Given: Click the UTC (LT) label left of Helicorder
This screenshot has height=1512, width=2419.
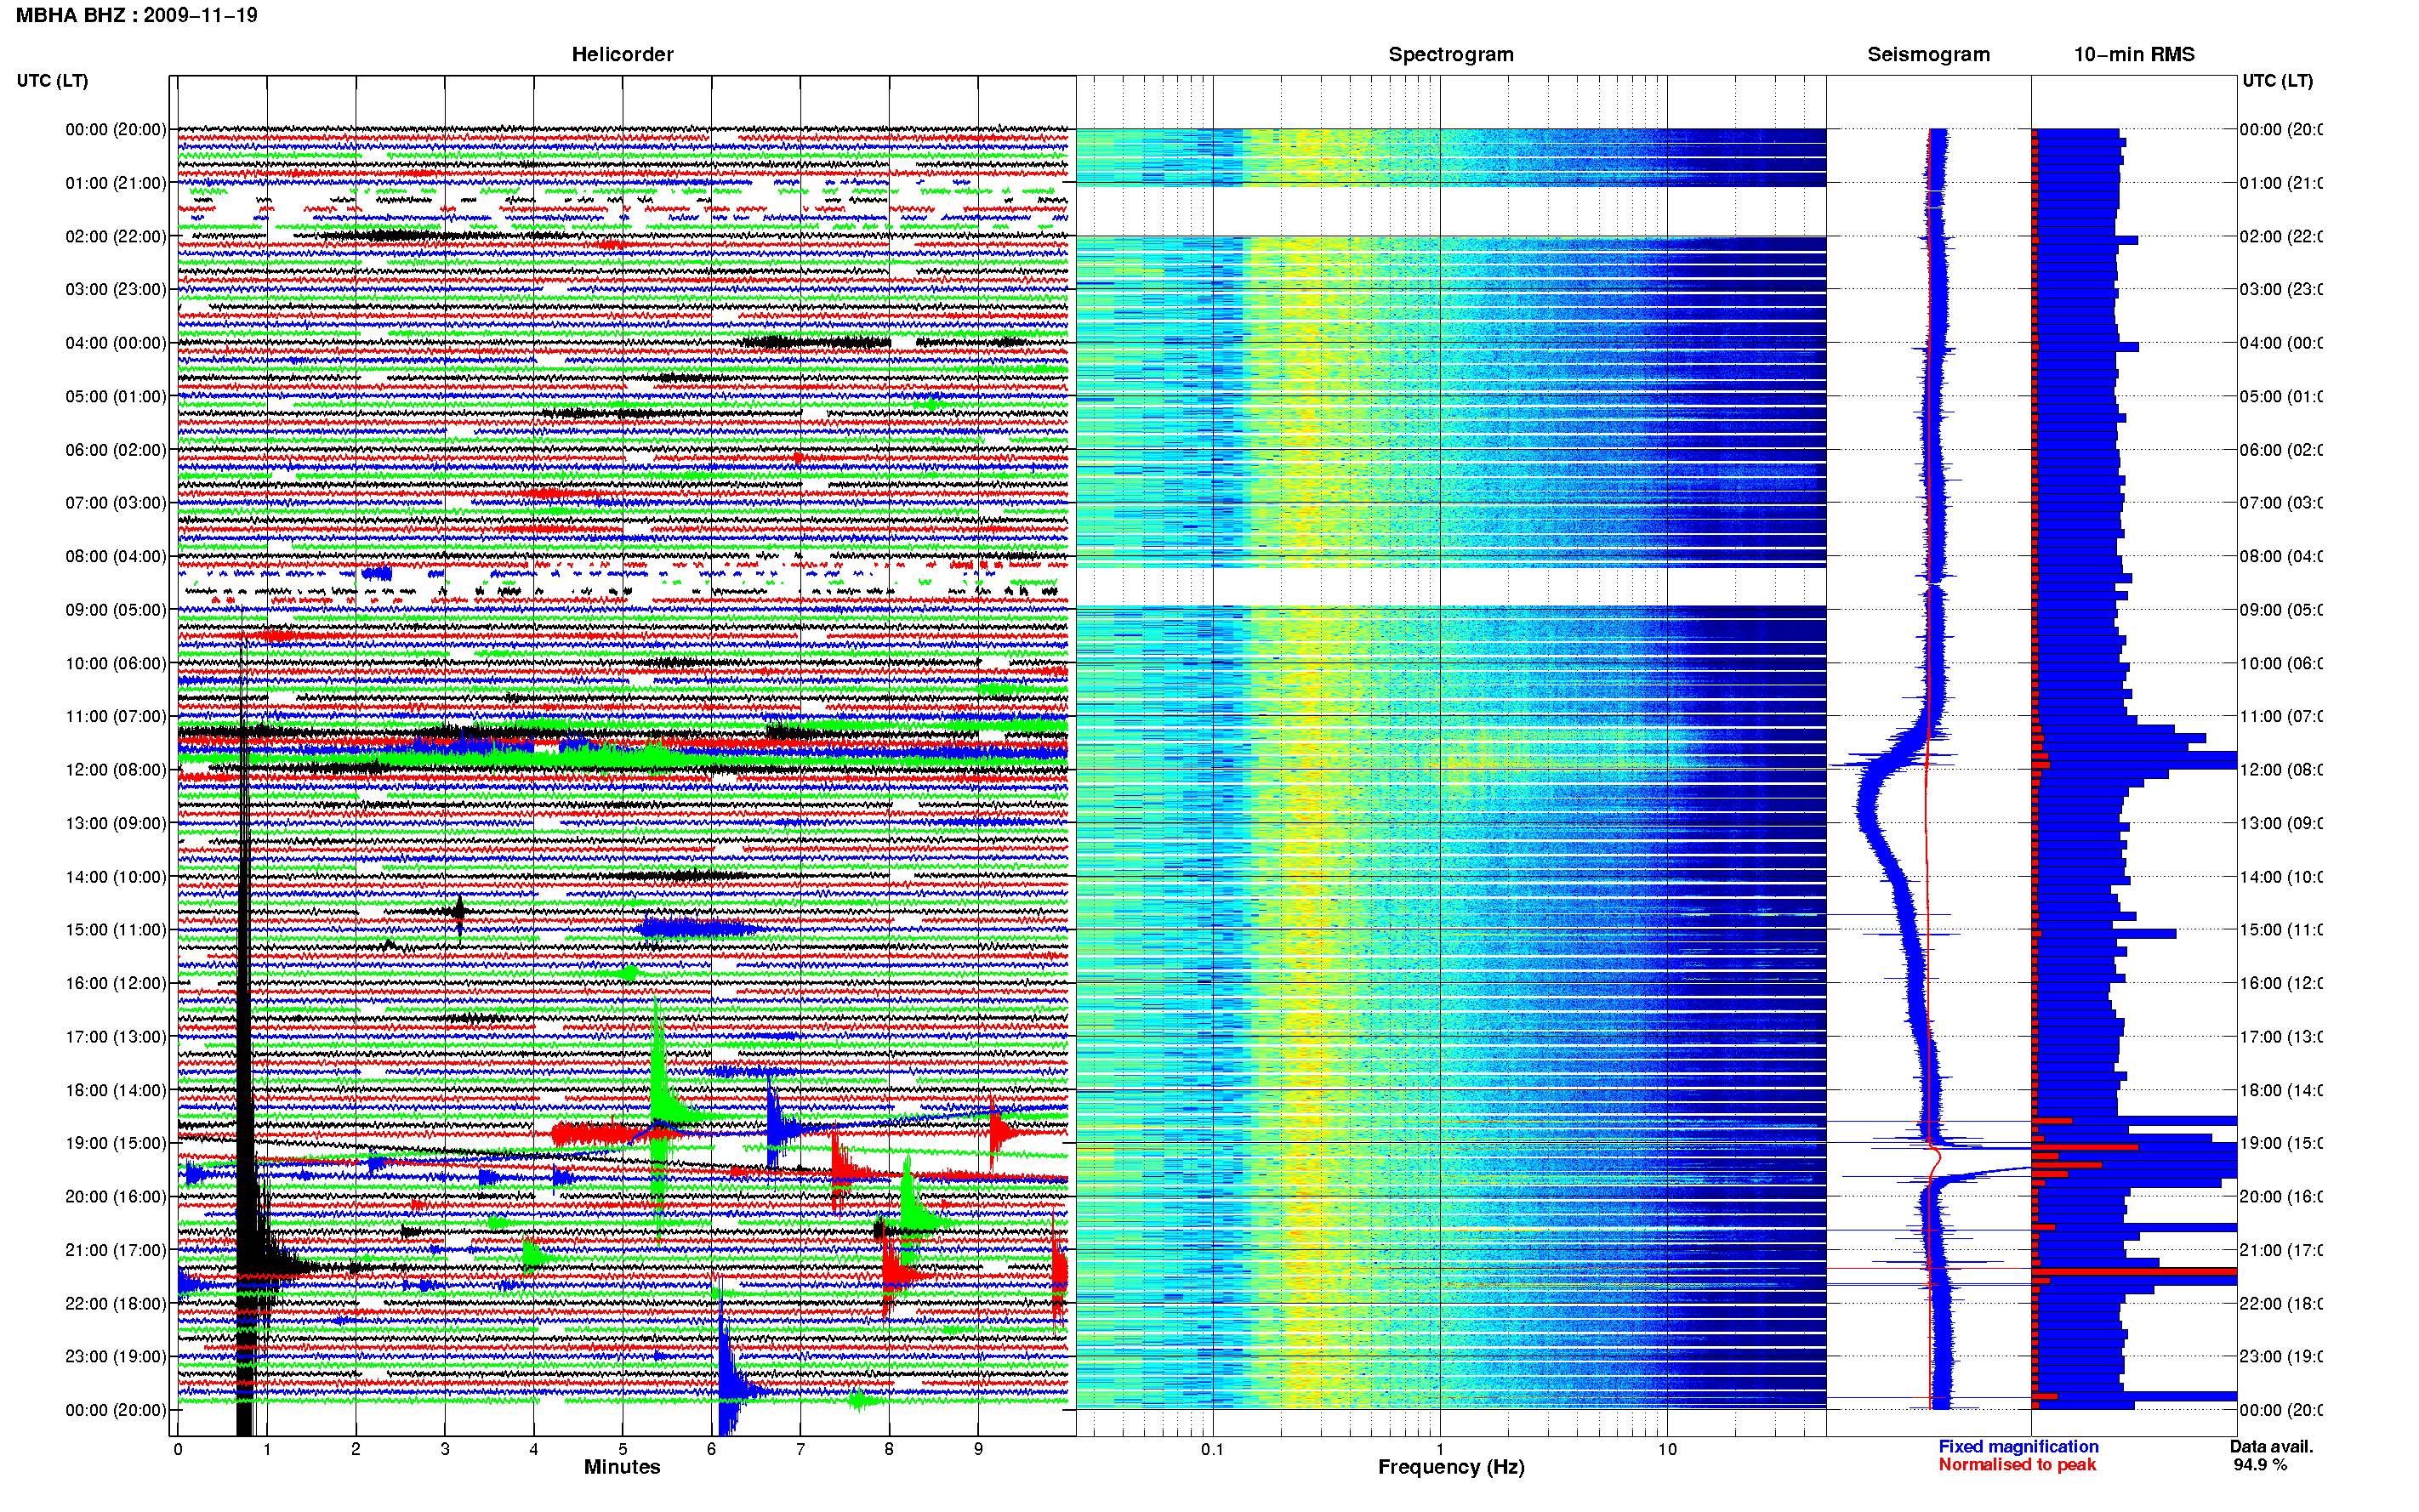Looking at the screenshot, I should [52, 80].
